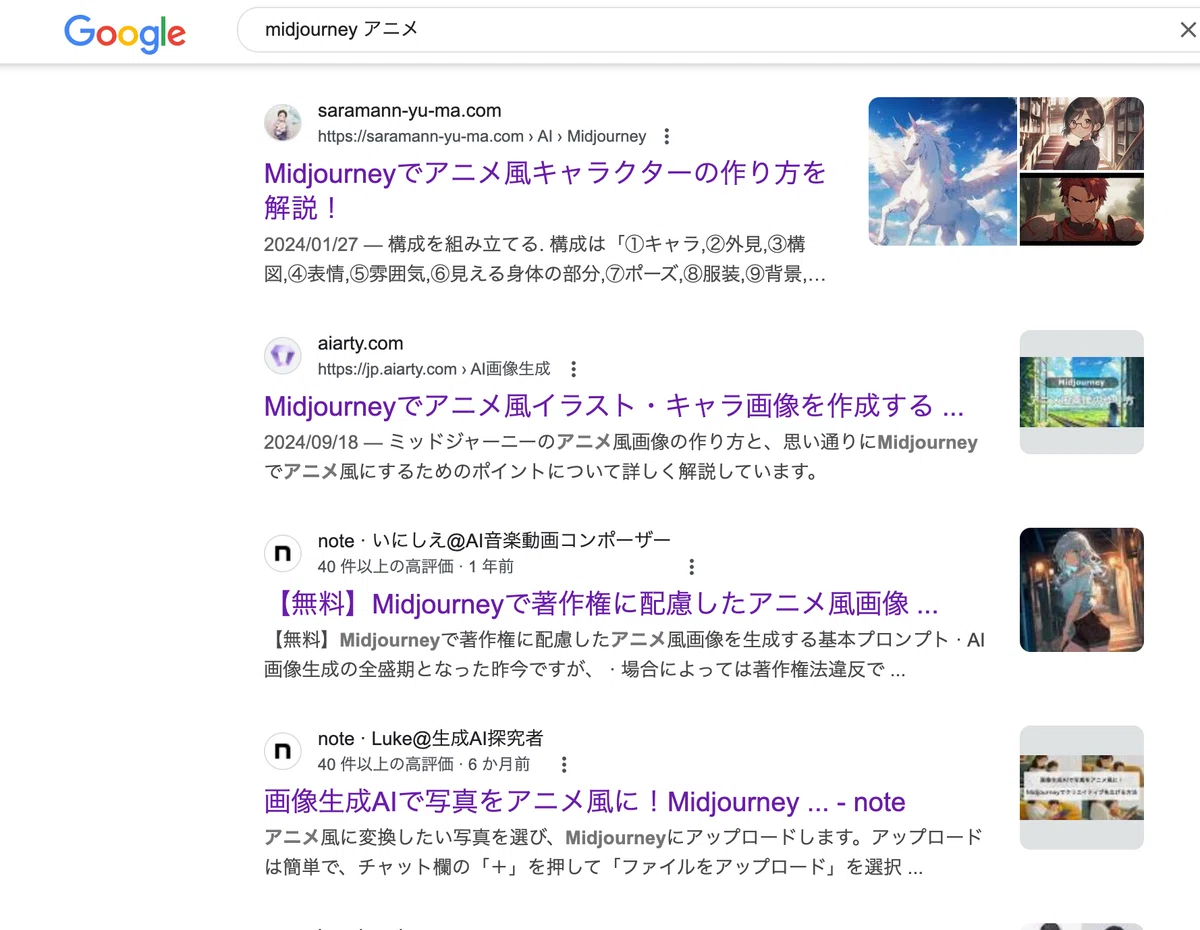Click the pegasus unicorn thumbnail image

coord(942,171)
